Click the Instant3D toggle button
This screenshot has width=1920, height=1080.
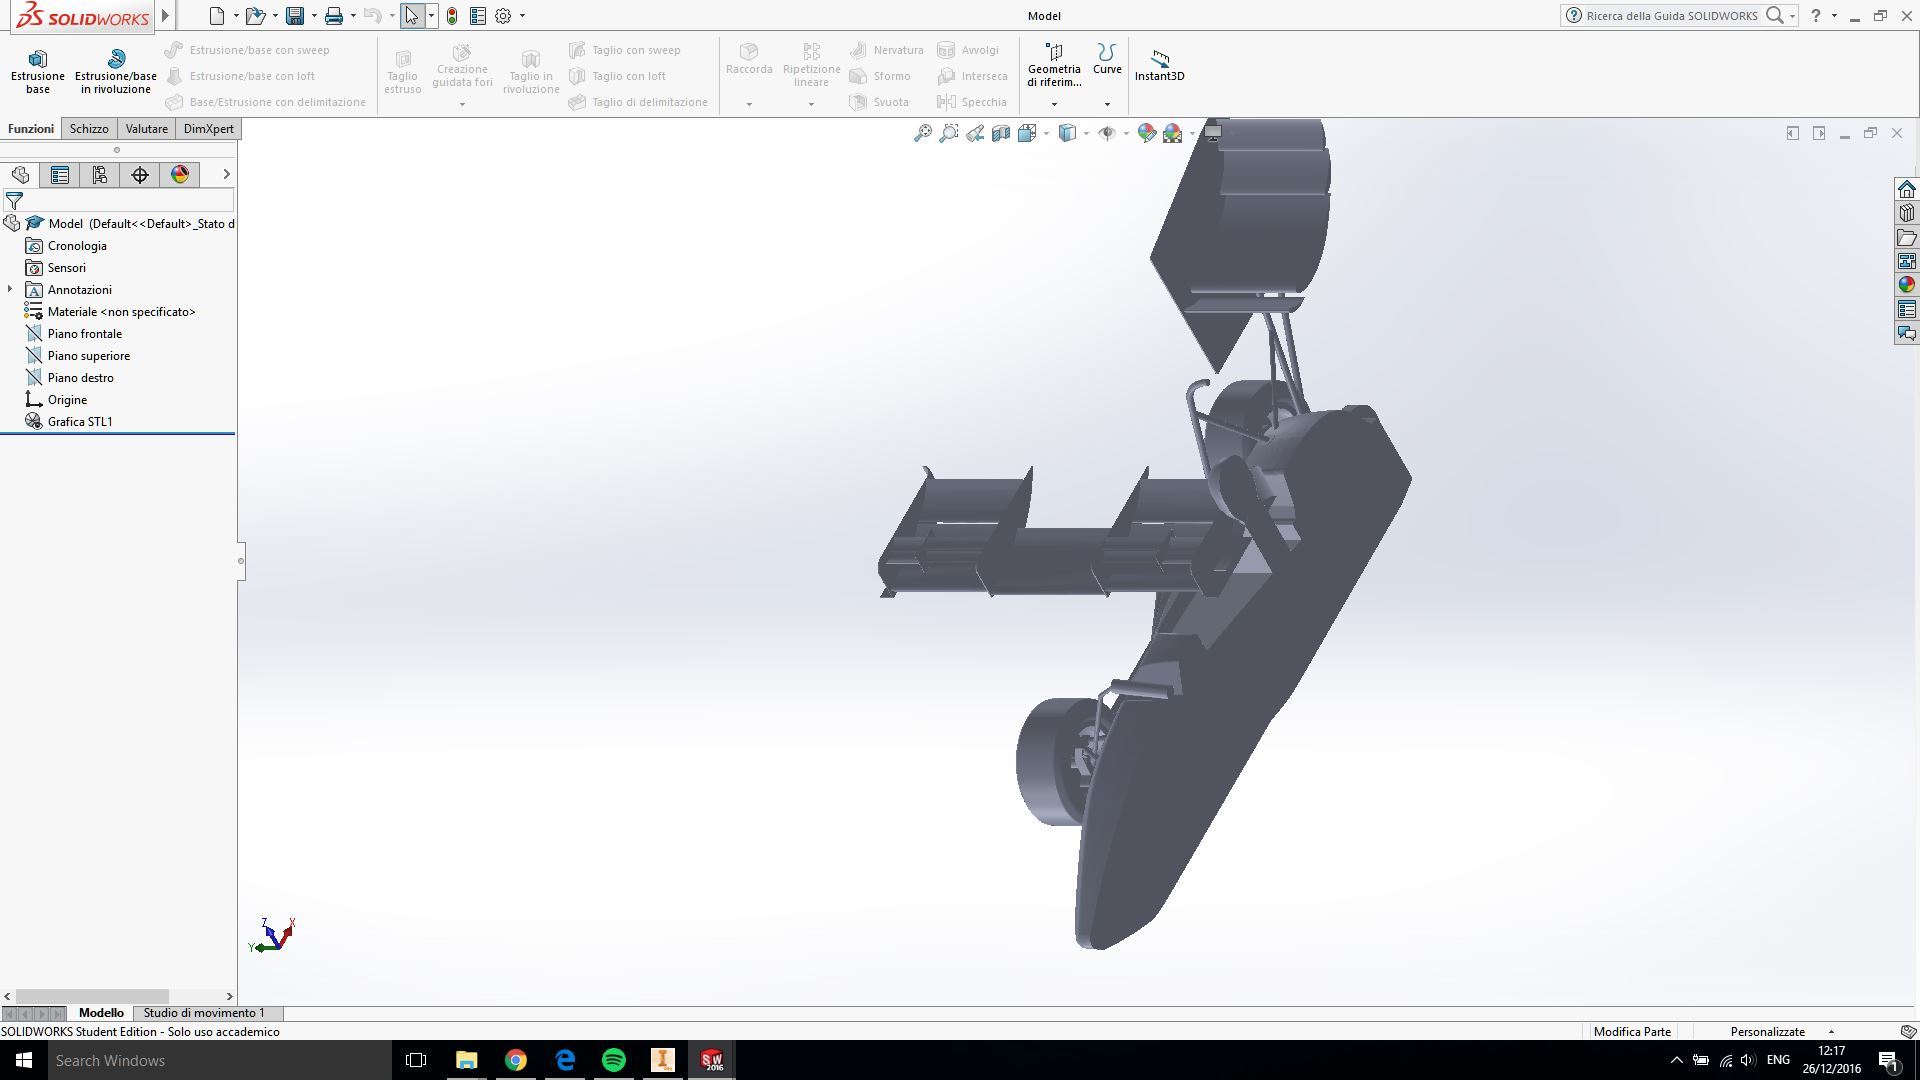(1159, 65)
